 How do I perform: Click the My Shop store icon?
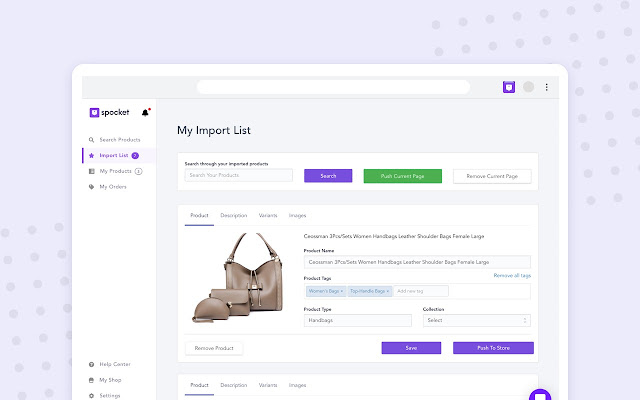coord(91,380)
